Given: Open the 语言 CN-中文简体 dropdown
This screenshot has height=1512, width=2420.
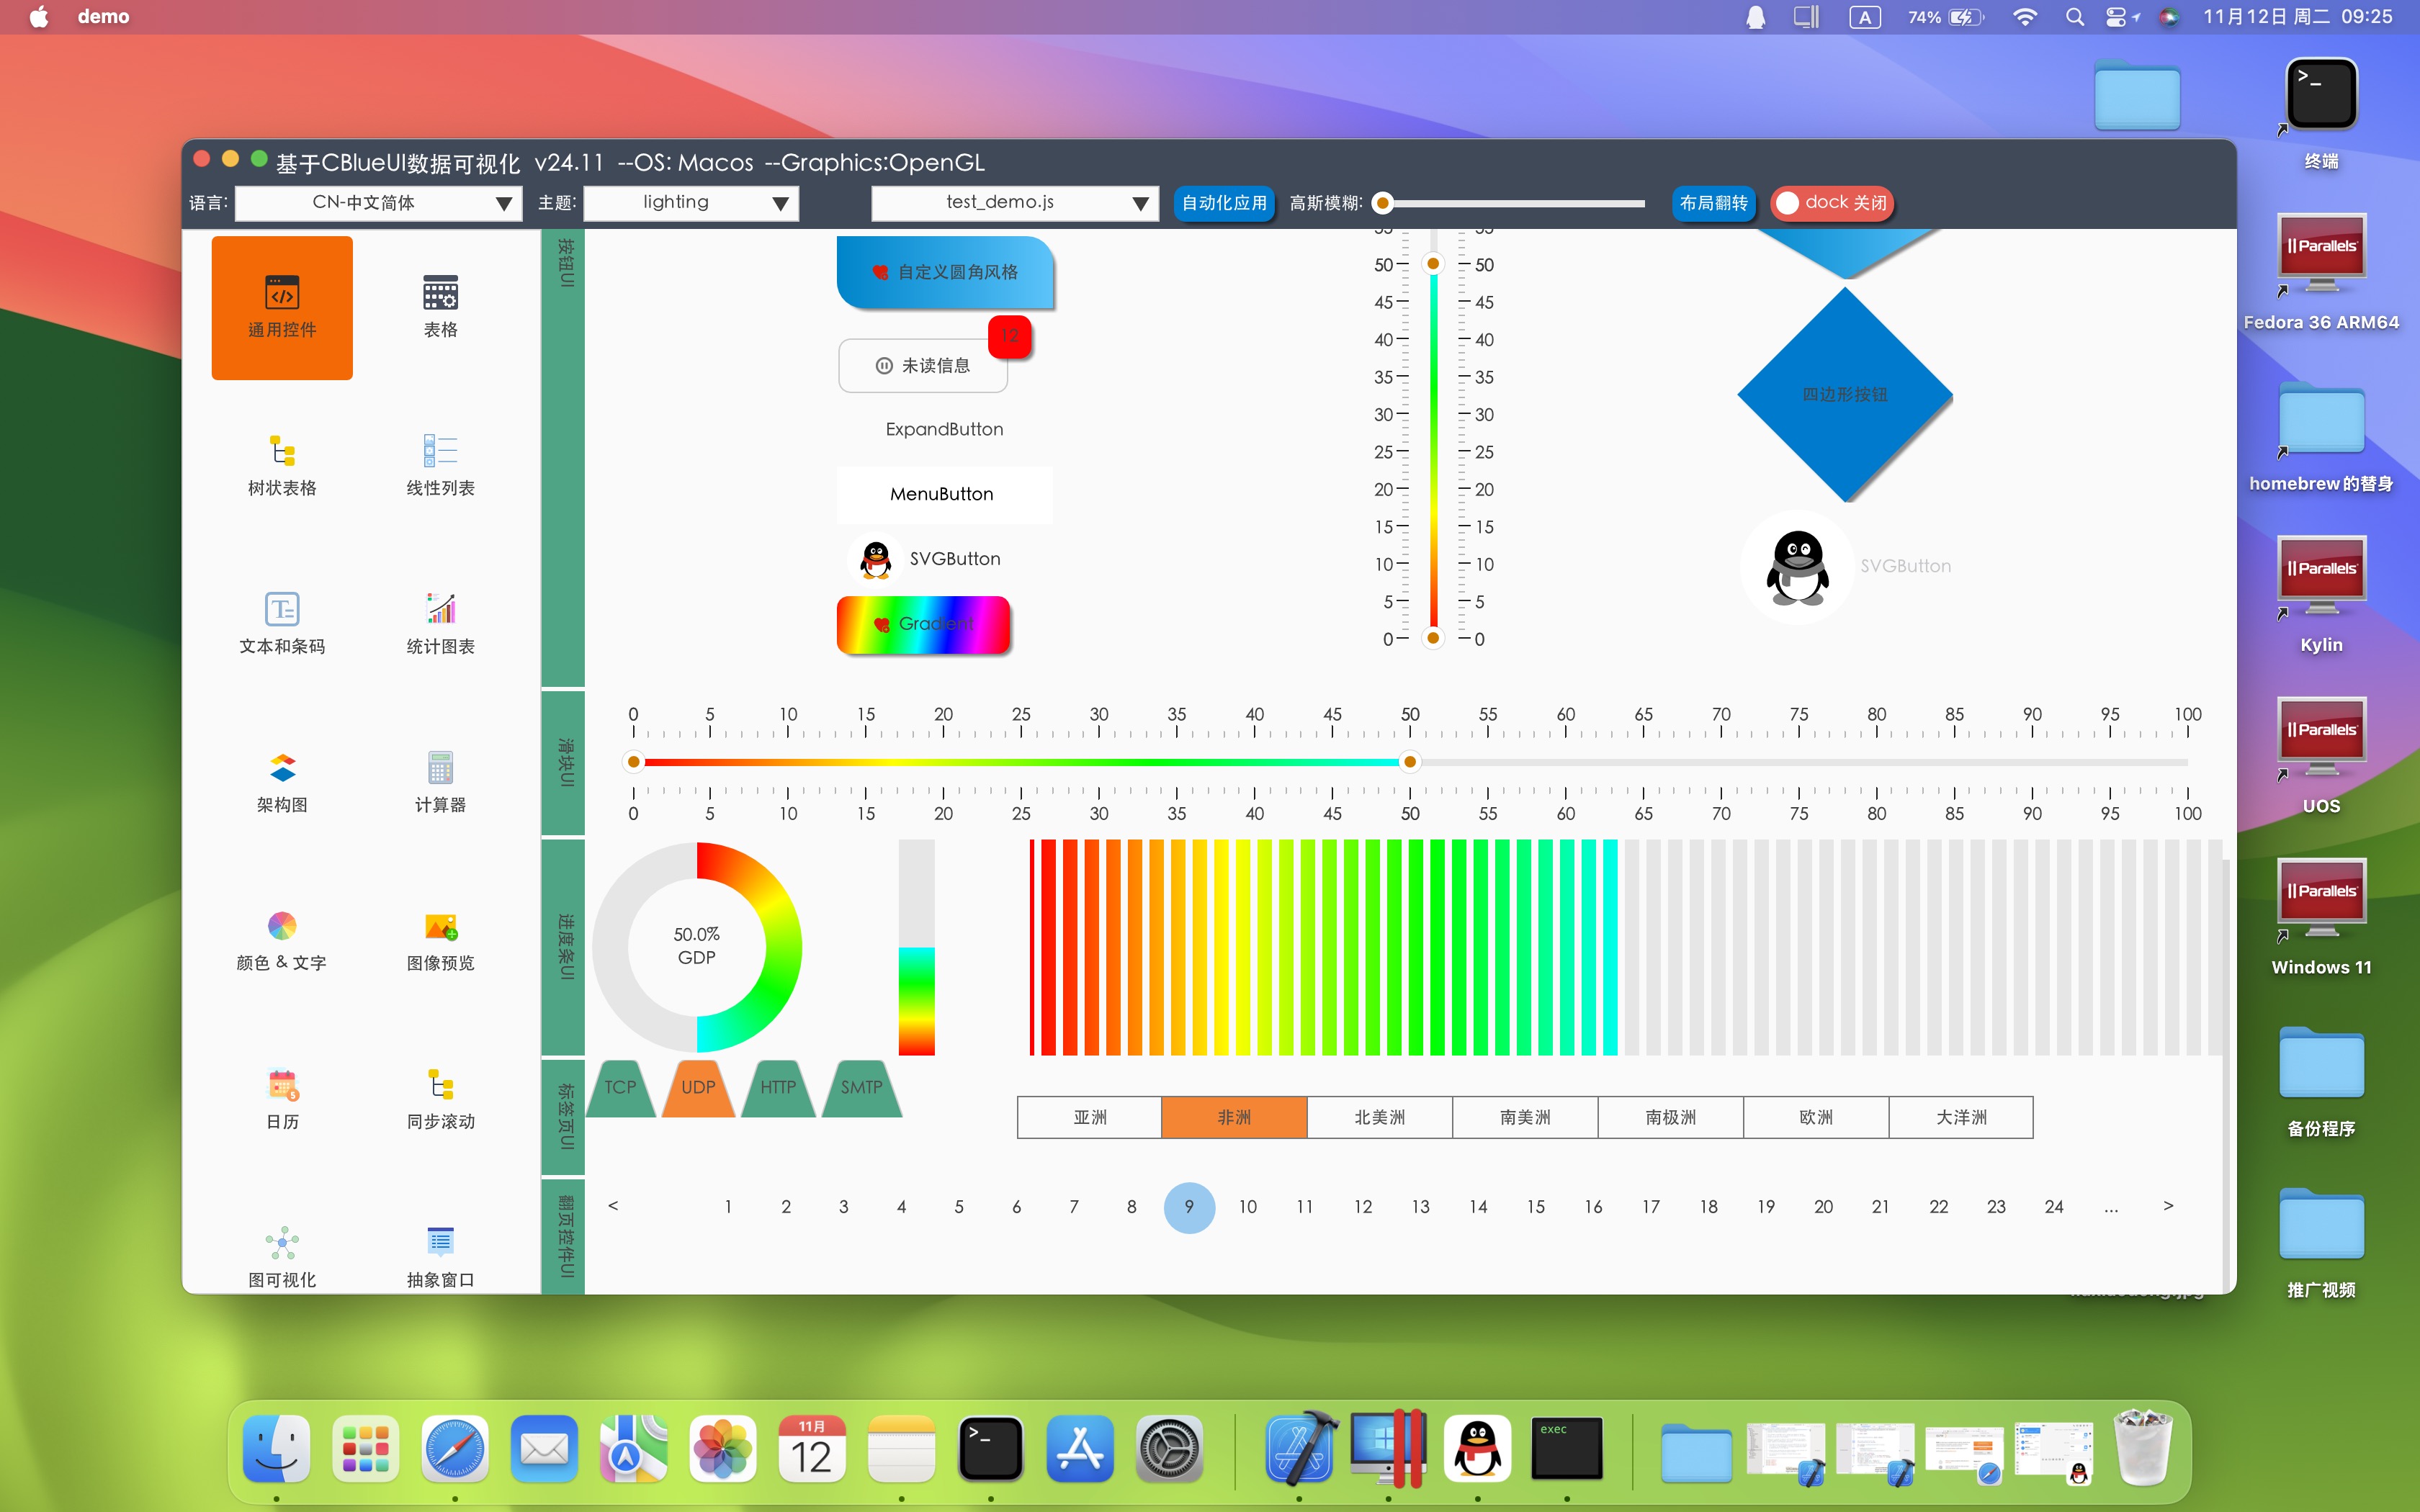Looking at the screenshot, I should (x=378, y=203).
